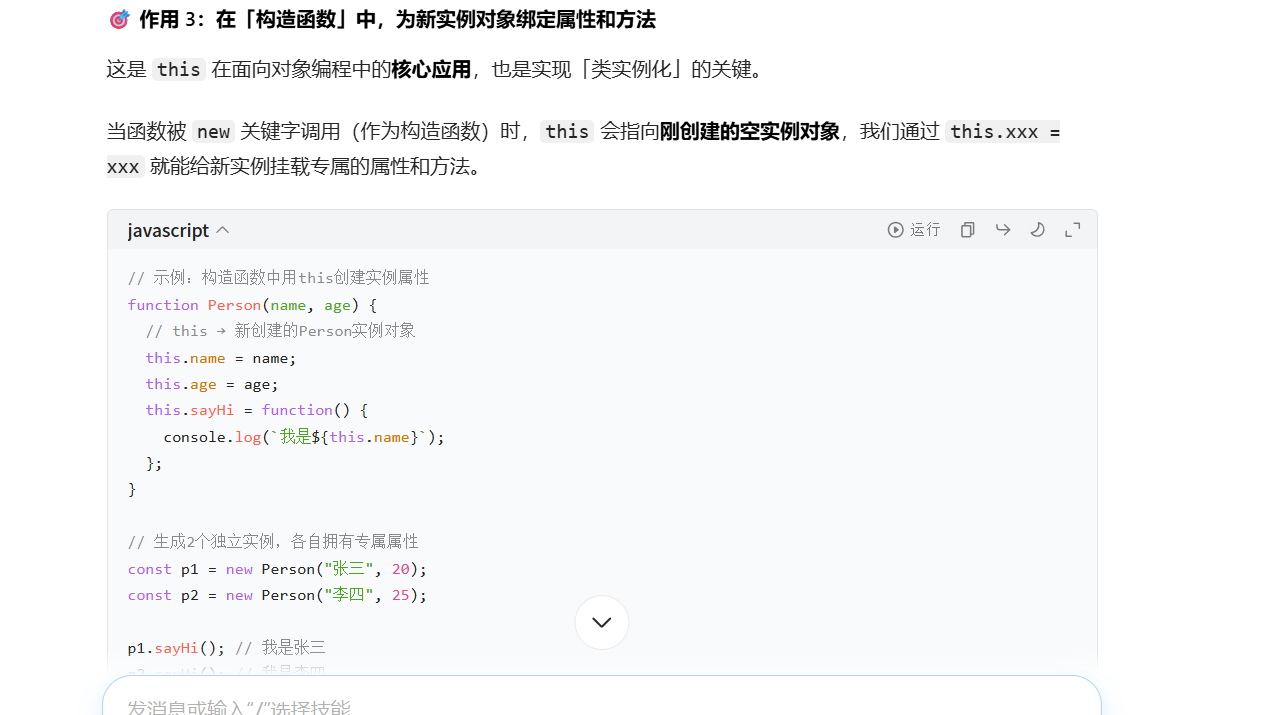Expand the code block to fullscreen

1072,229
